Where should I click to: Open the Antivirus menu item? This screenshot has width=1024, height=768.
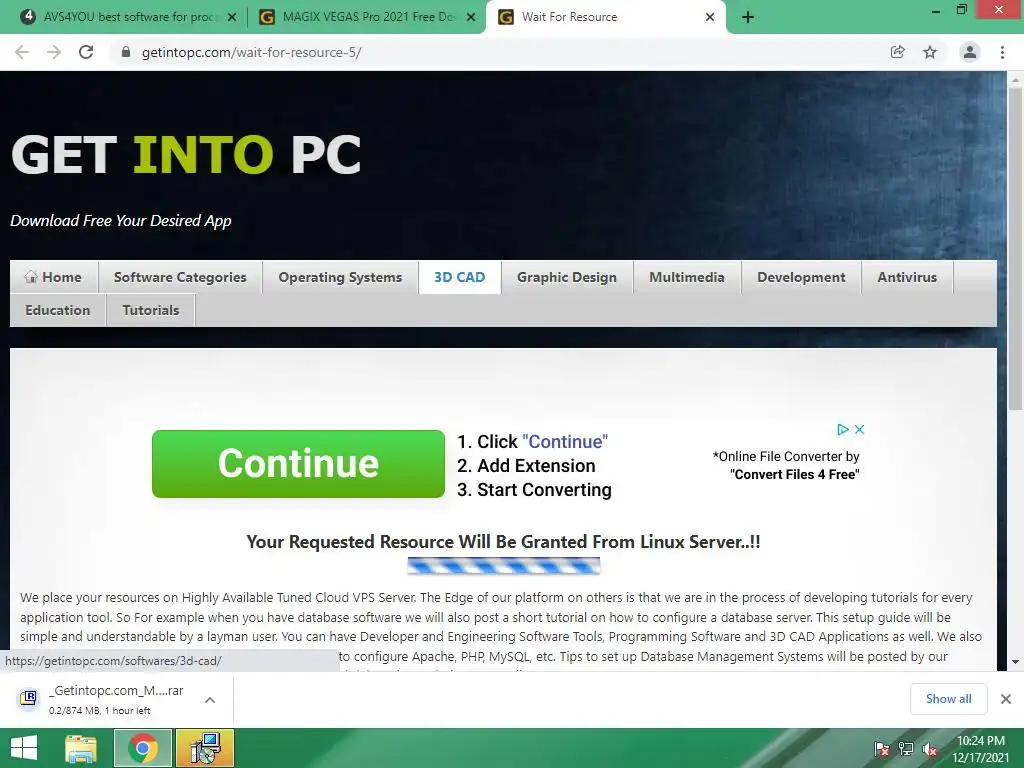coord(907,277)
